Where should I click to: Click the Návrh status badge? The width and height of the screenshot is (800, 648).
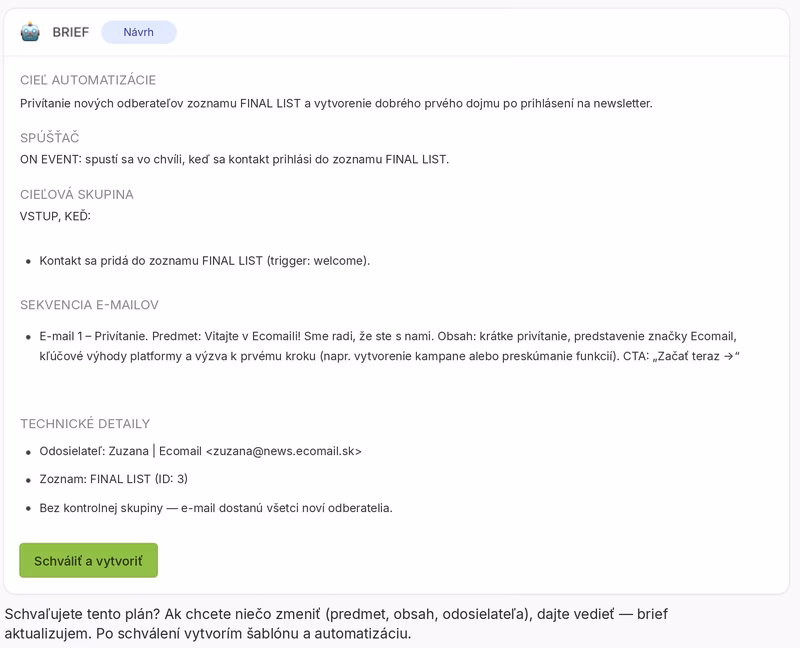(x=139, y=32)
